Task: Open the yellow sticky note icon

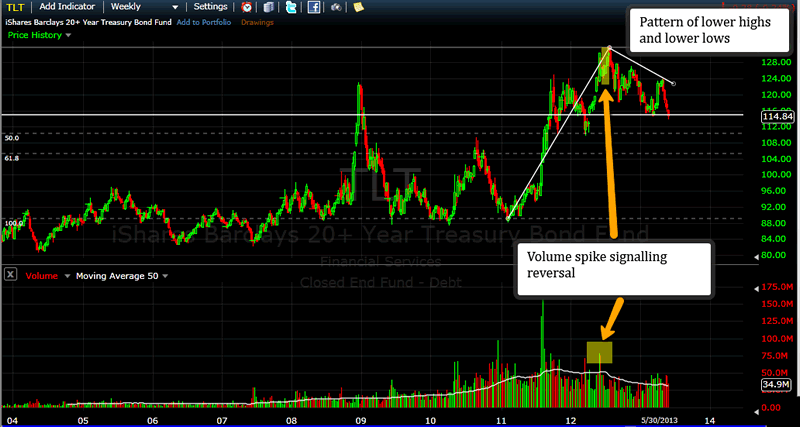Action: coord(357,7)
